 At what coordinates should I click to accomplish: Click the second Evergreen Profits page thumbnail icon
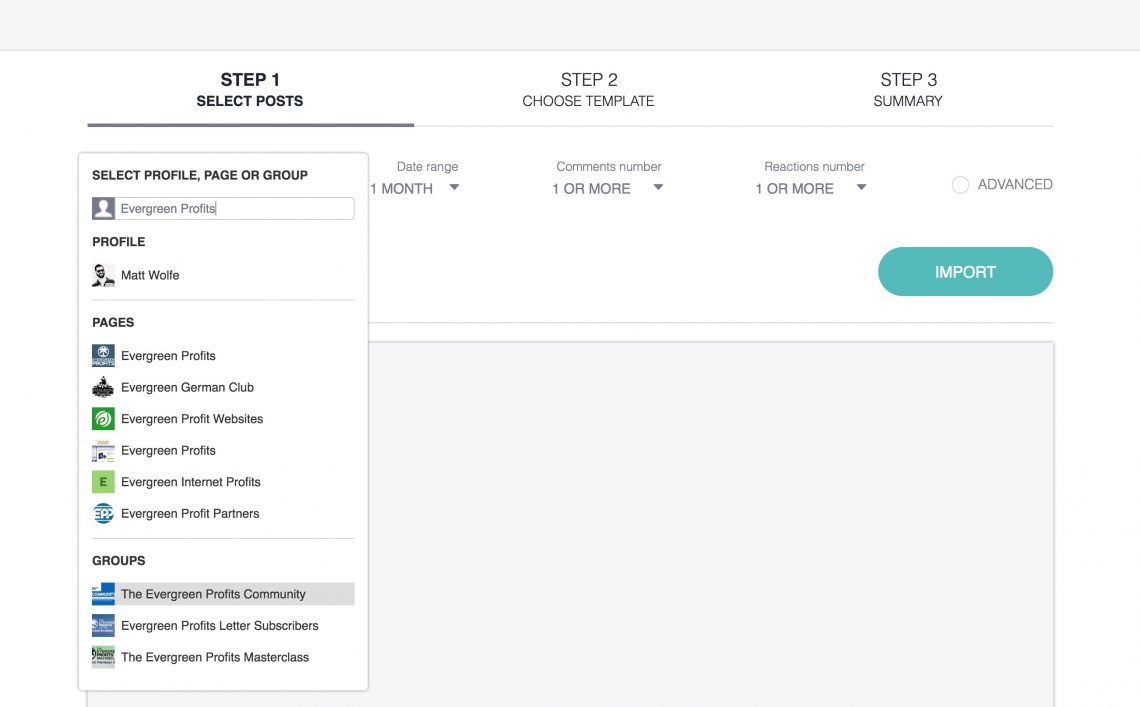pos(103,450)
